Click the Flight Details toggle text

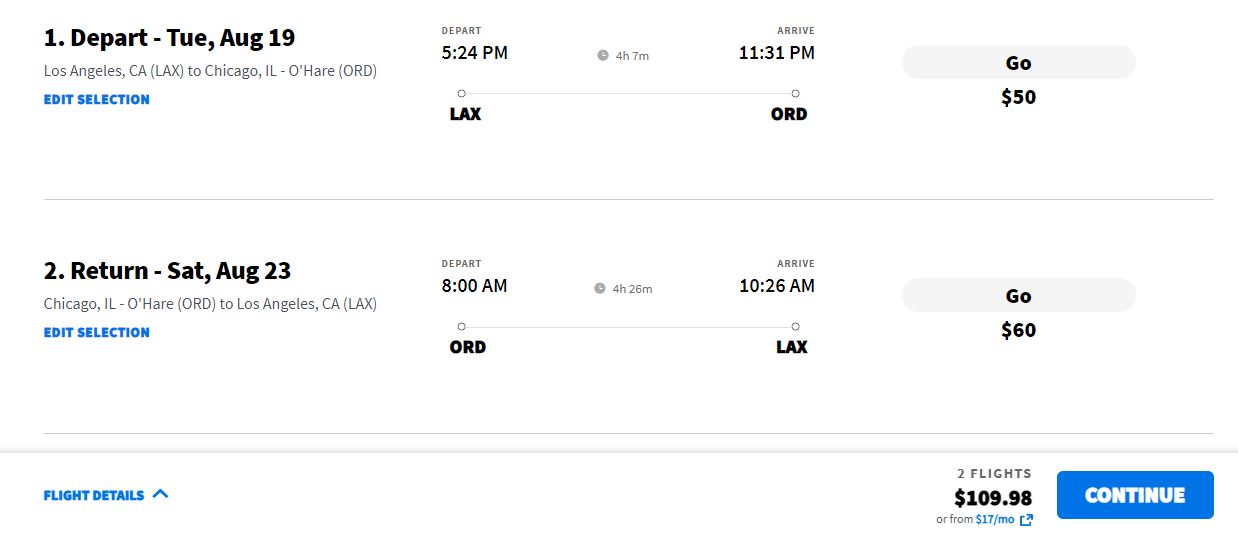[x=94, y=495]
